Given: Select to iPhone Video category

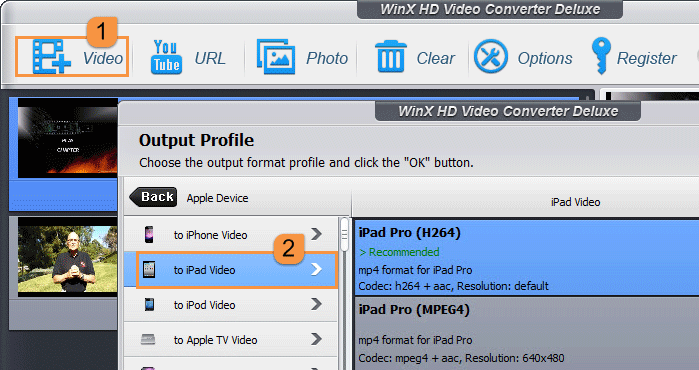Looking at the screenshot, I should tap(230, 234).
